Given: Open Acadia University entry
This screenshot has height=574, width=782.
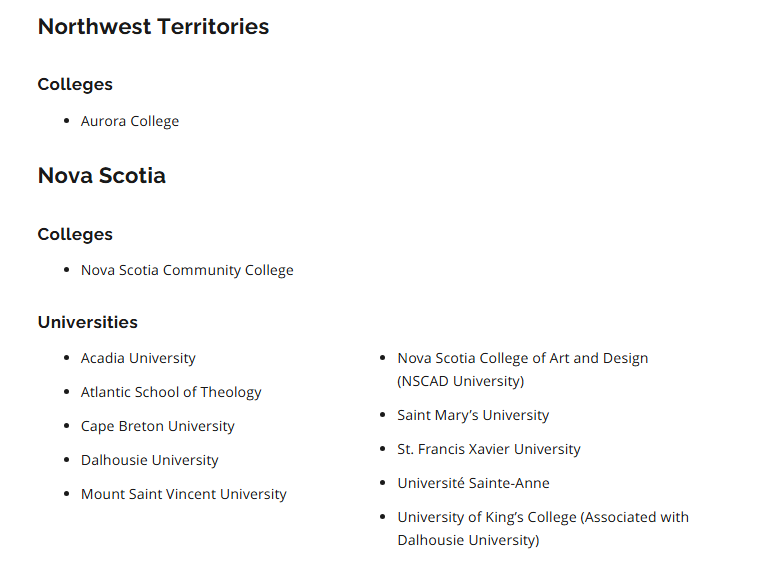Looking at the screenshot, I should click(x=138, y=359).
